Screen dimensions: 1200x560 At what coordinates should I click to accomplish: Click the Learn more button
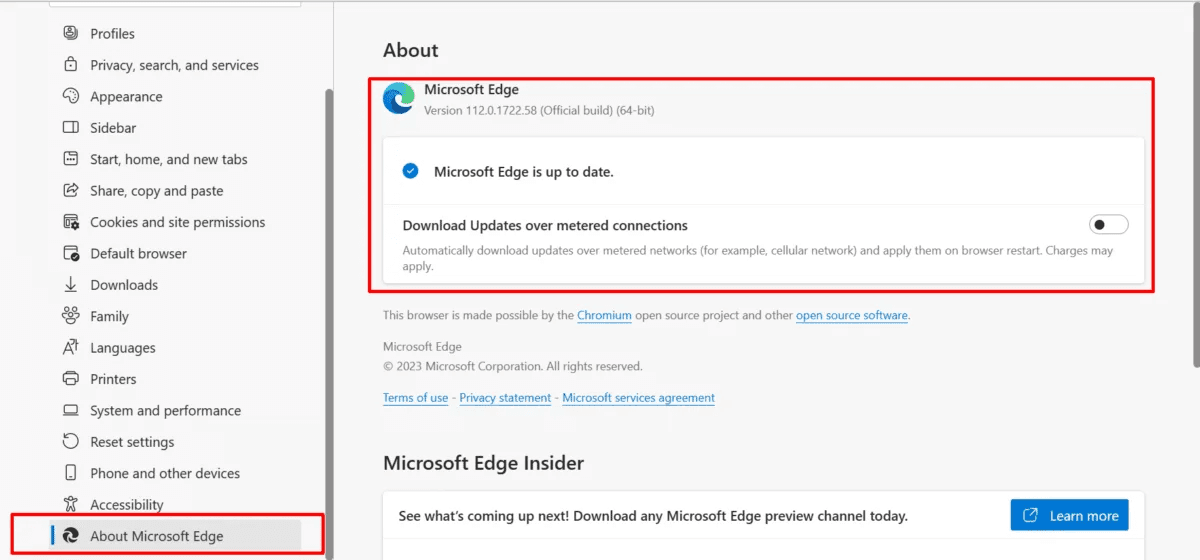click(1069, 516)
